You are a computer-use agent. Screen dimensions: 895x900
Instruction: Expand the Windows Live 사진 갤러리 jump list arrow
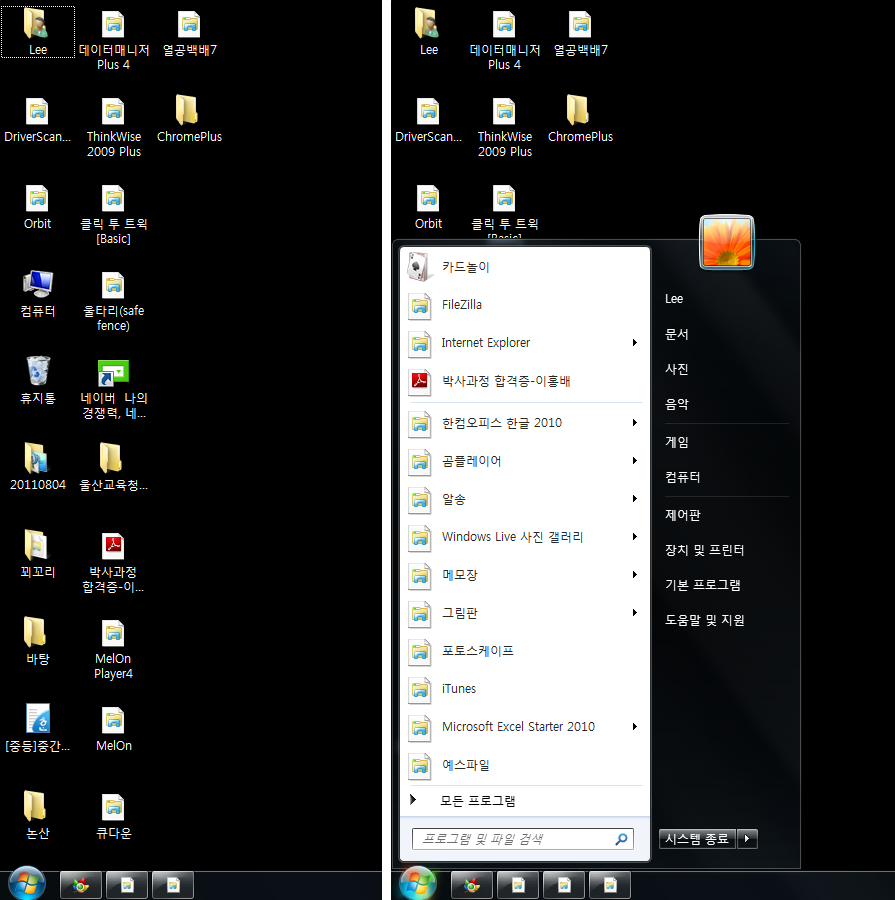[x=634, y=537]
